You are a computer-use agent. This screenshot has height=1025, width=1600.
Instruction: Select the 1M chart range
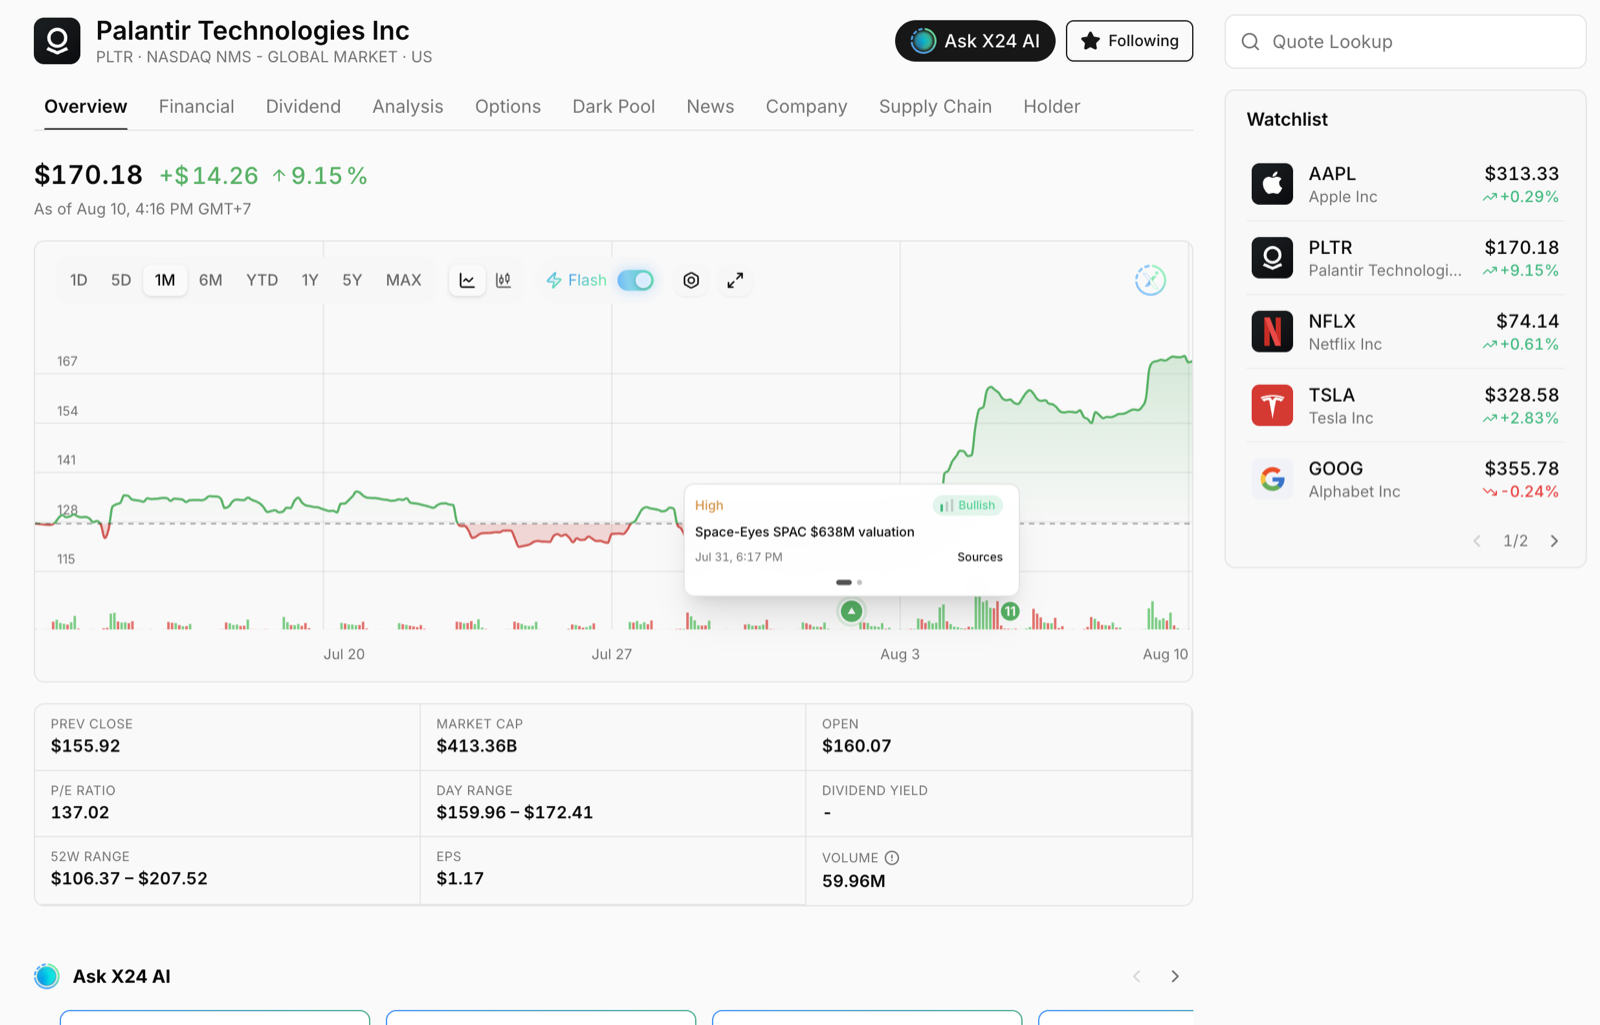pyautogui.click(x=165, y=280)
